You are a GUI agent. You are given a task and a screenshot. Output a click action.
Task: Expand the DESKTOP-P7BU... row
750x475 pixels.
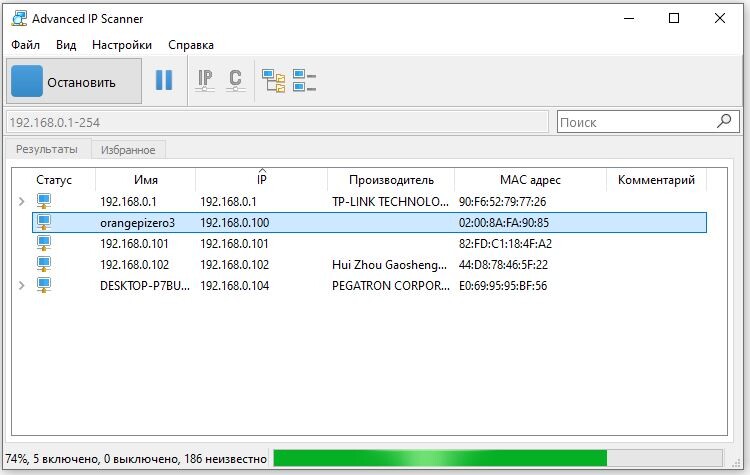(22, 286)
